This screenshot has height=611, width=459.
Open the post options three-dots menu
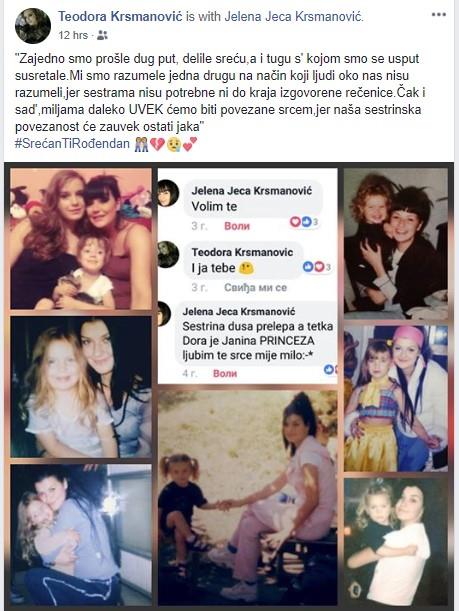point(438,15)
